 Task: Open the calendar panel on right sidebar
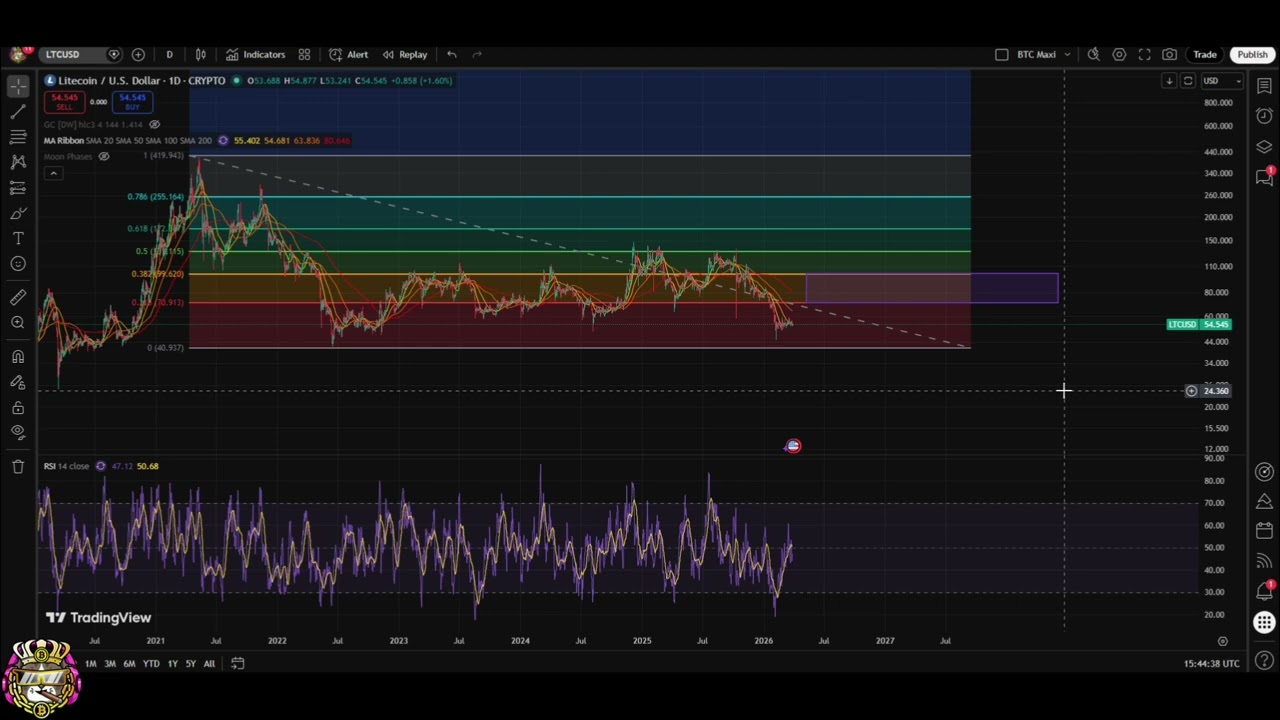coord(1264,530)
